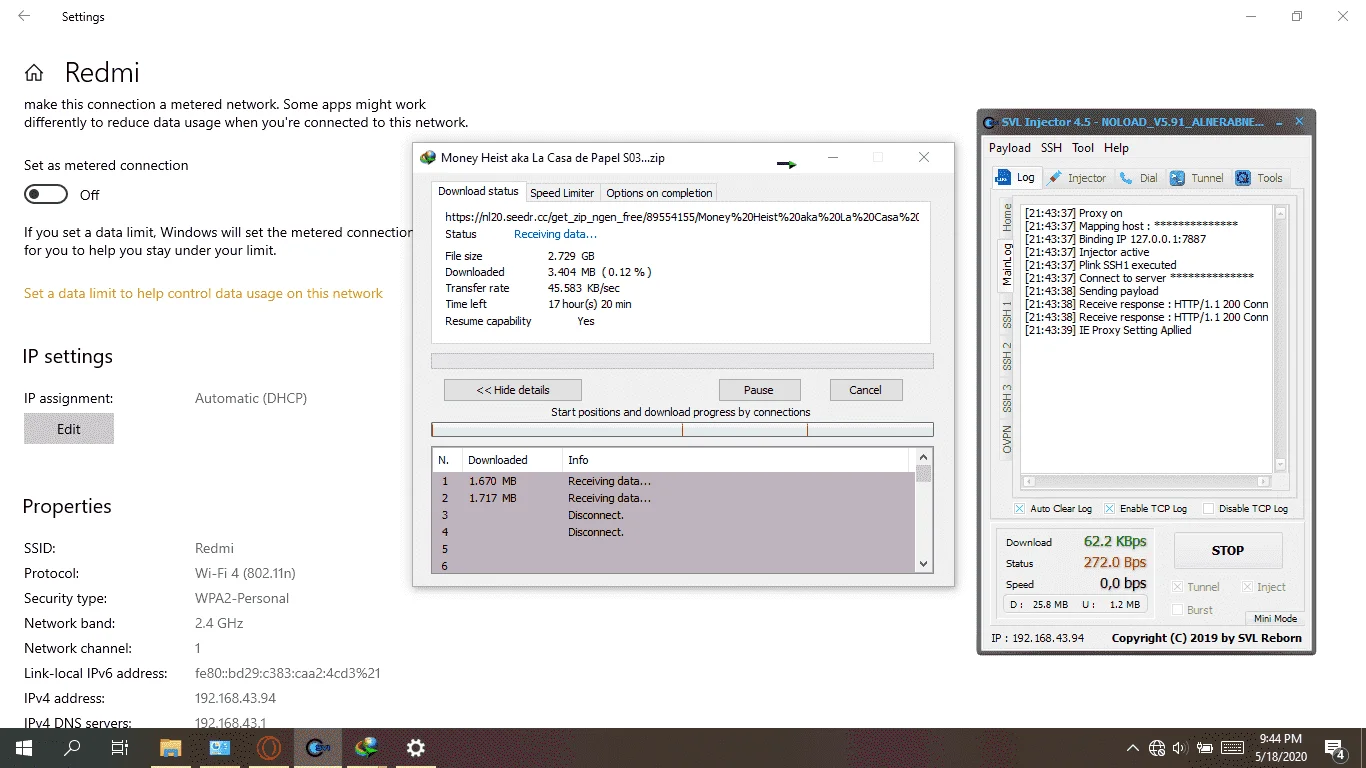Click the Settings gear in the taskbar

pos(416,748)
